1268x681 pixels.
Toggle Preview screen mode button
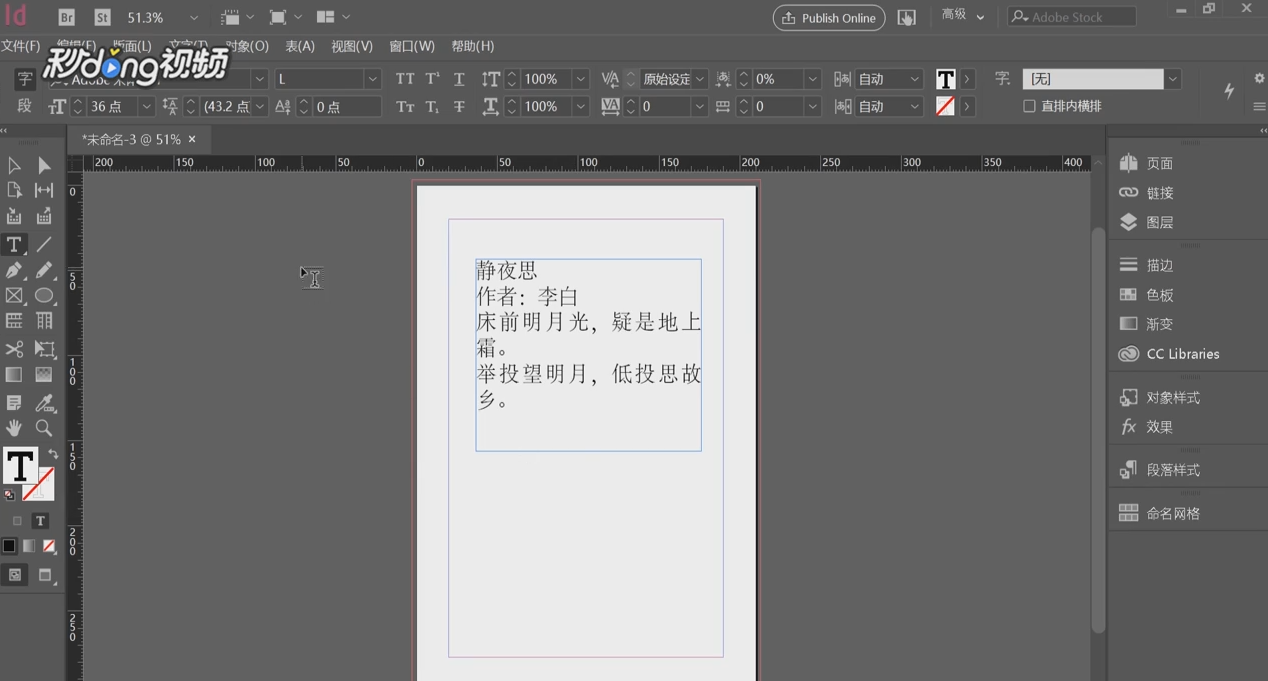pyautogui.click(x=45, y=575)
